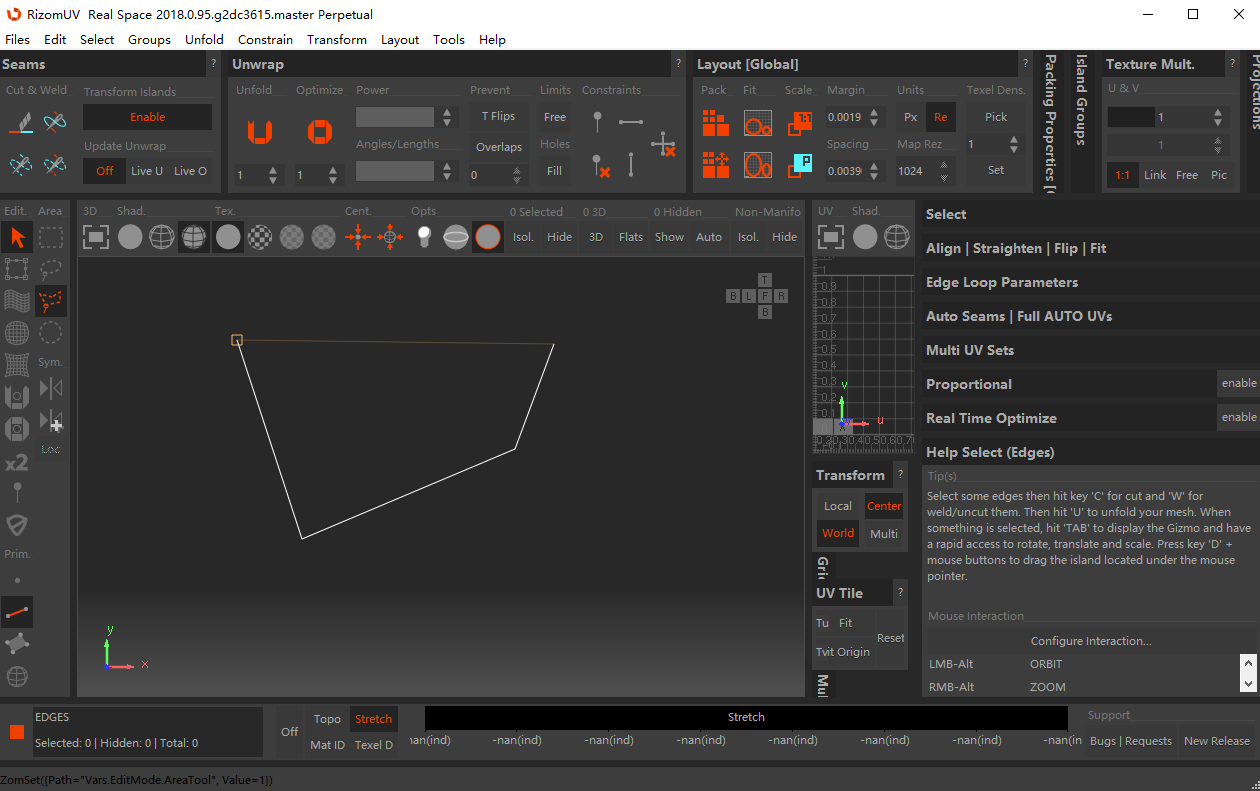Click the Unfold iterations stepper arrows

click(x=274, y=175)
